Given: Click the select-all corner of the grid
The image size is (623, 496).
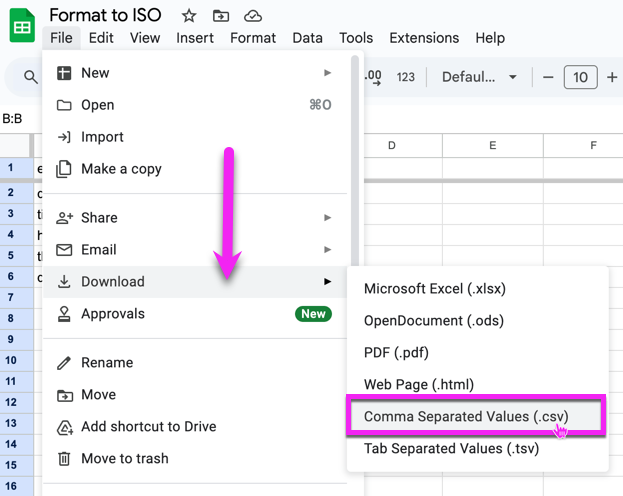Looking at the screenshot, I should click(17, 145).
